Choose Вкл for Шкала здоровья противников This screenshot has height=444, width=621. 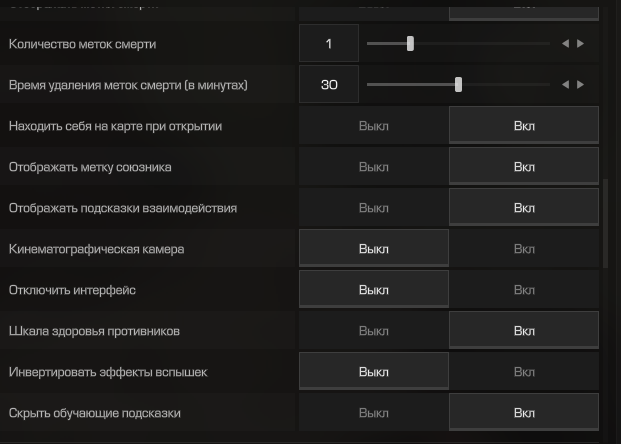tap(524, 331)
